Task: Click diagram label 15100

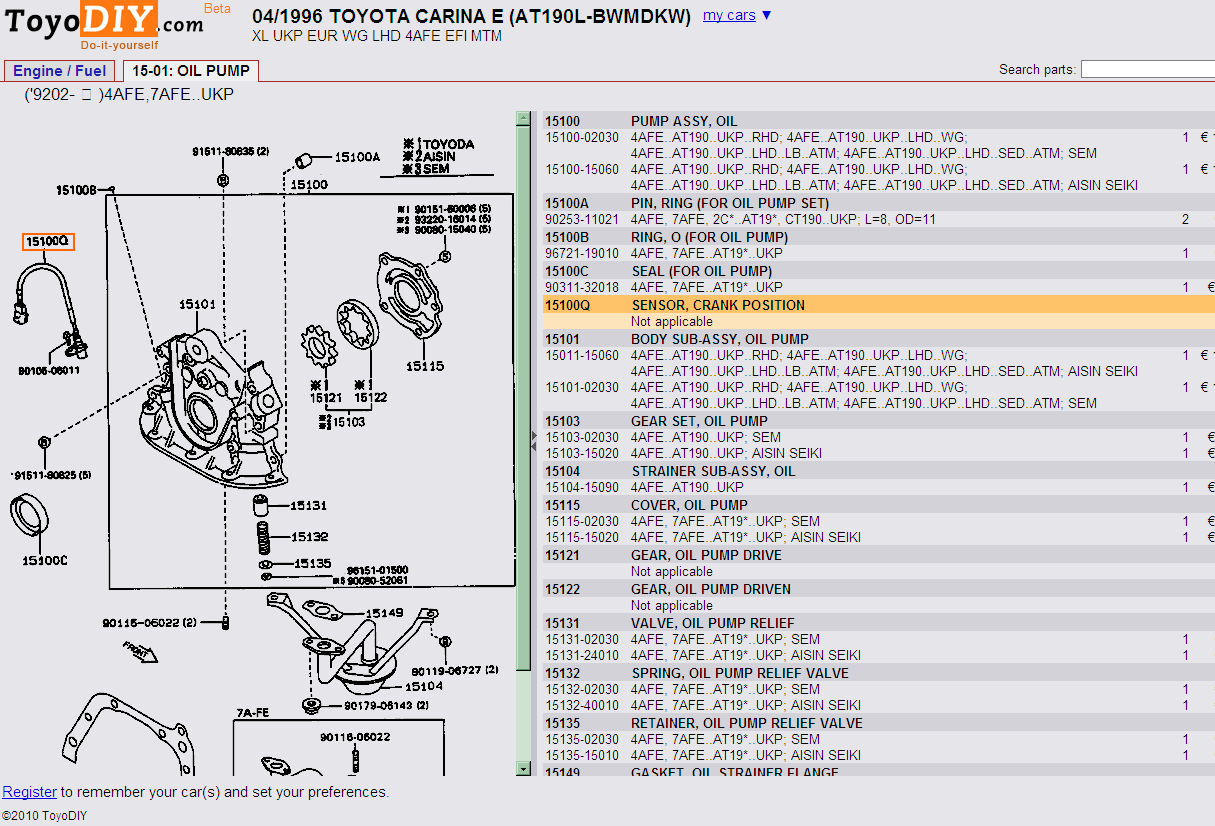Action: (x=309, y=184)
